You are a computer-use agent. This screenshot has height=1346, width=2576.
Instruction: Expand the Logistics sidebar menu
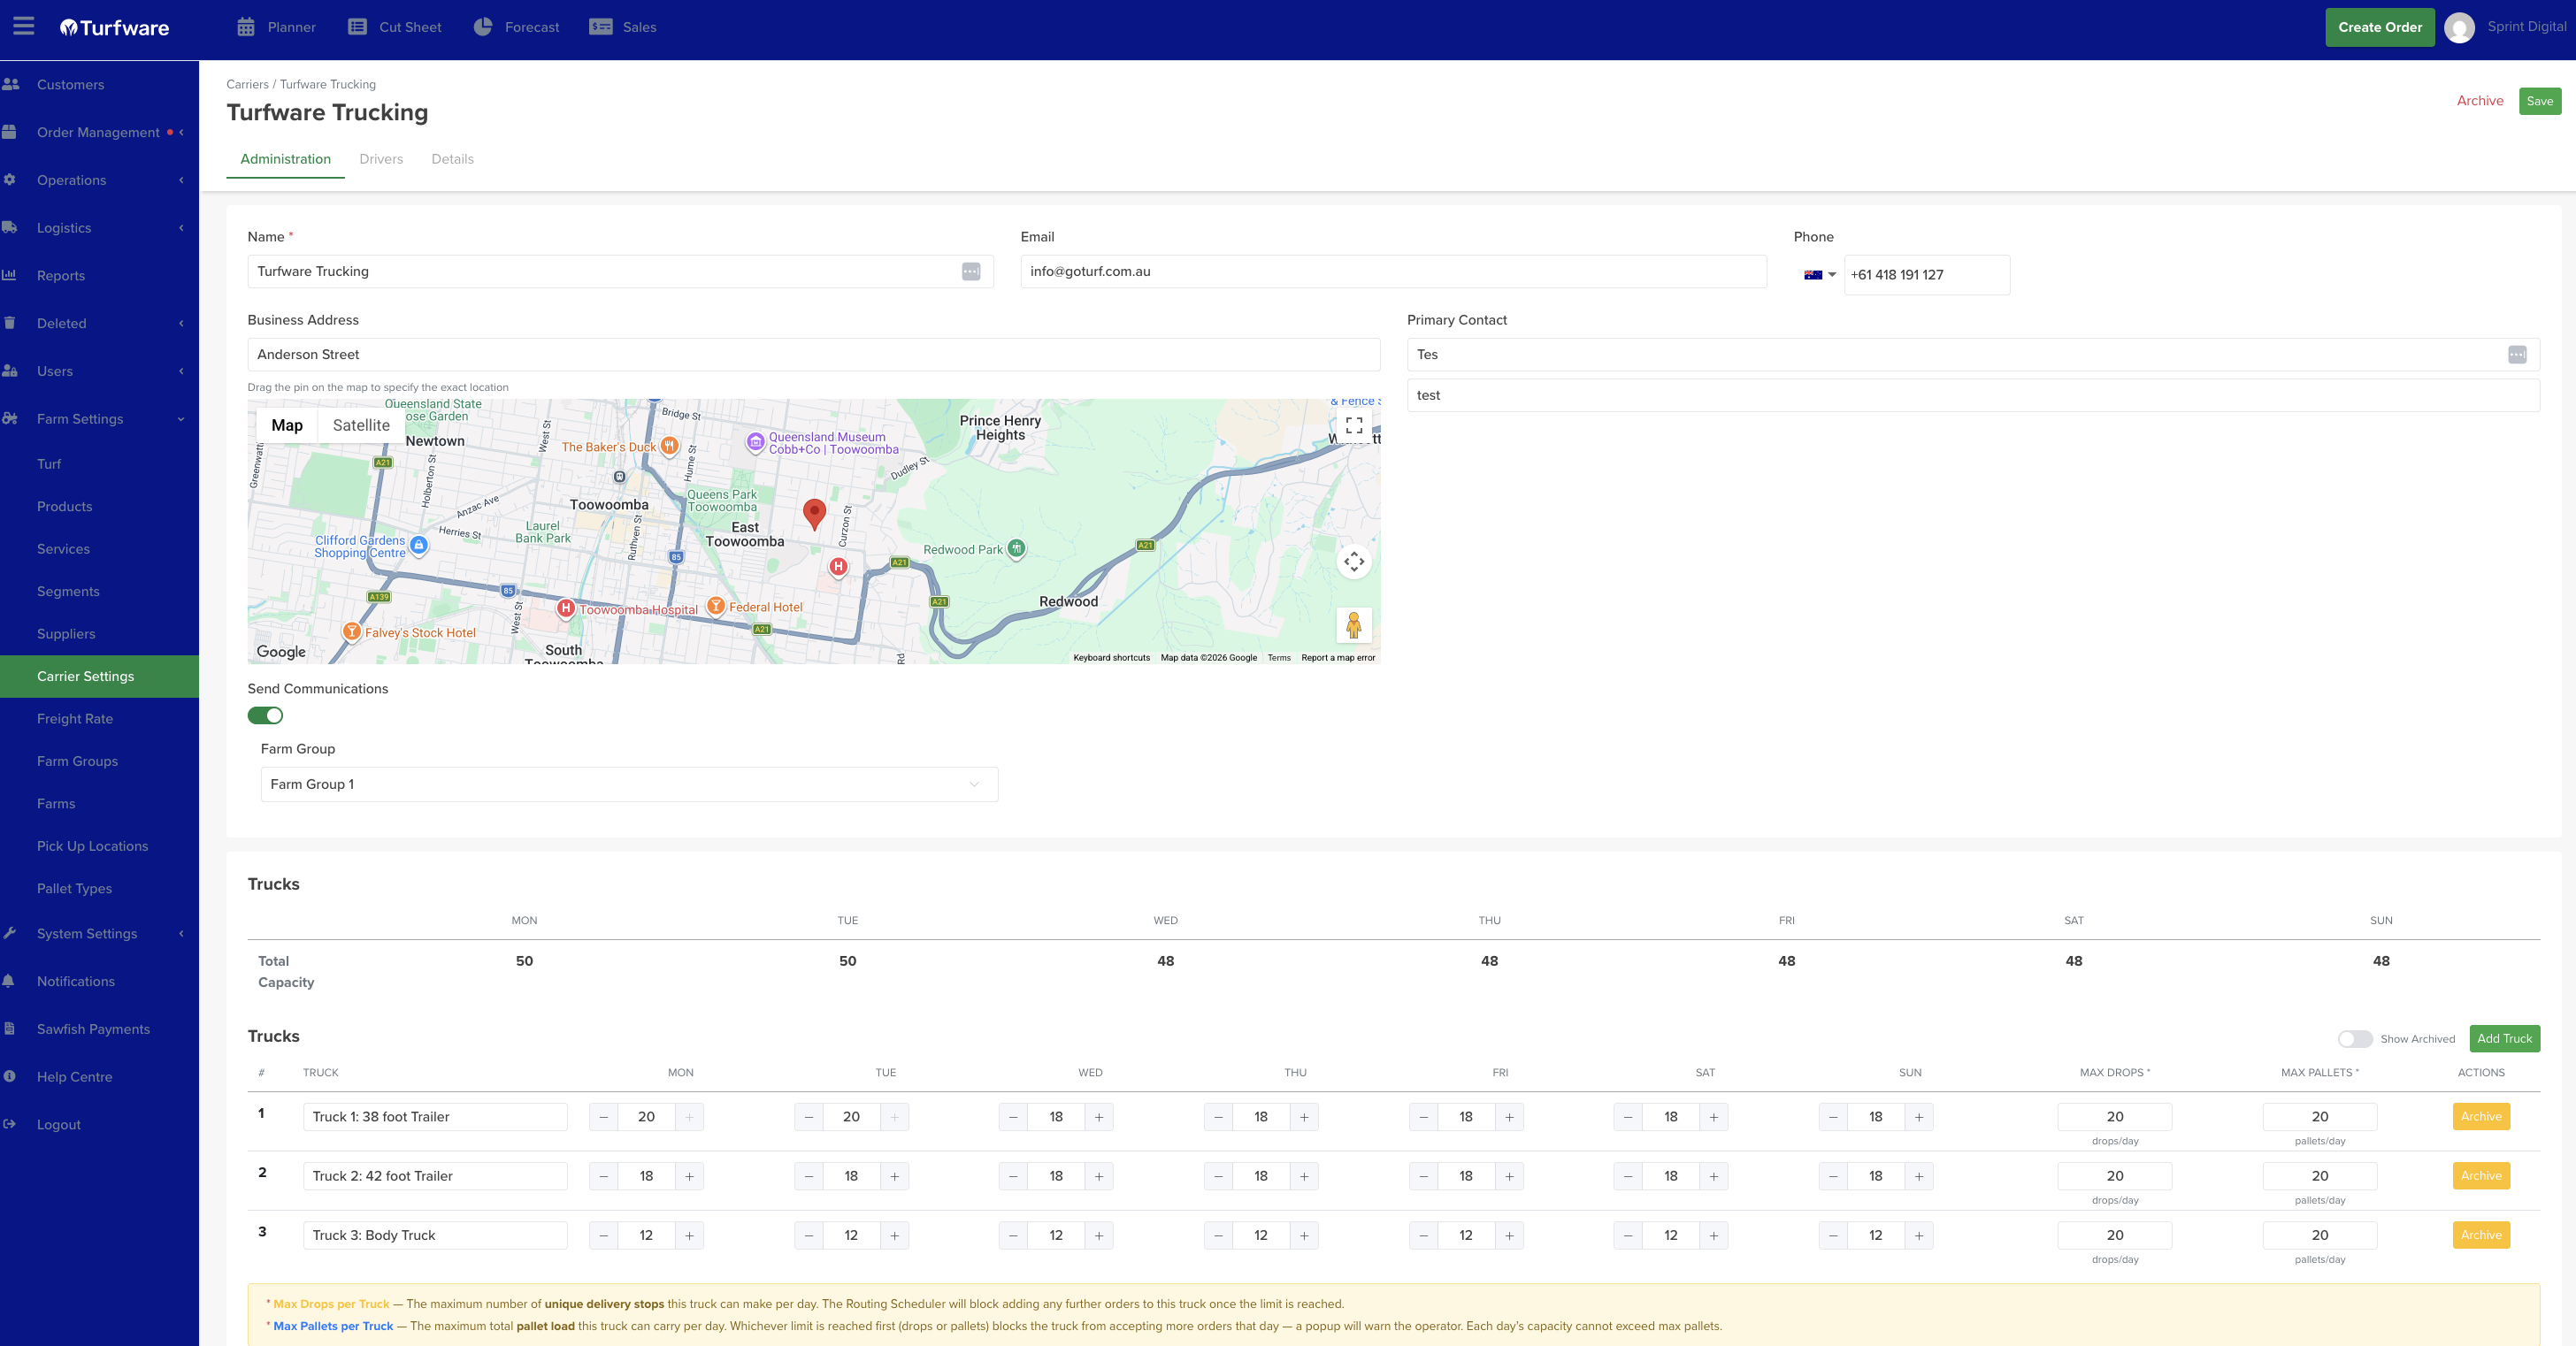coord(99,228)
